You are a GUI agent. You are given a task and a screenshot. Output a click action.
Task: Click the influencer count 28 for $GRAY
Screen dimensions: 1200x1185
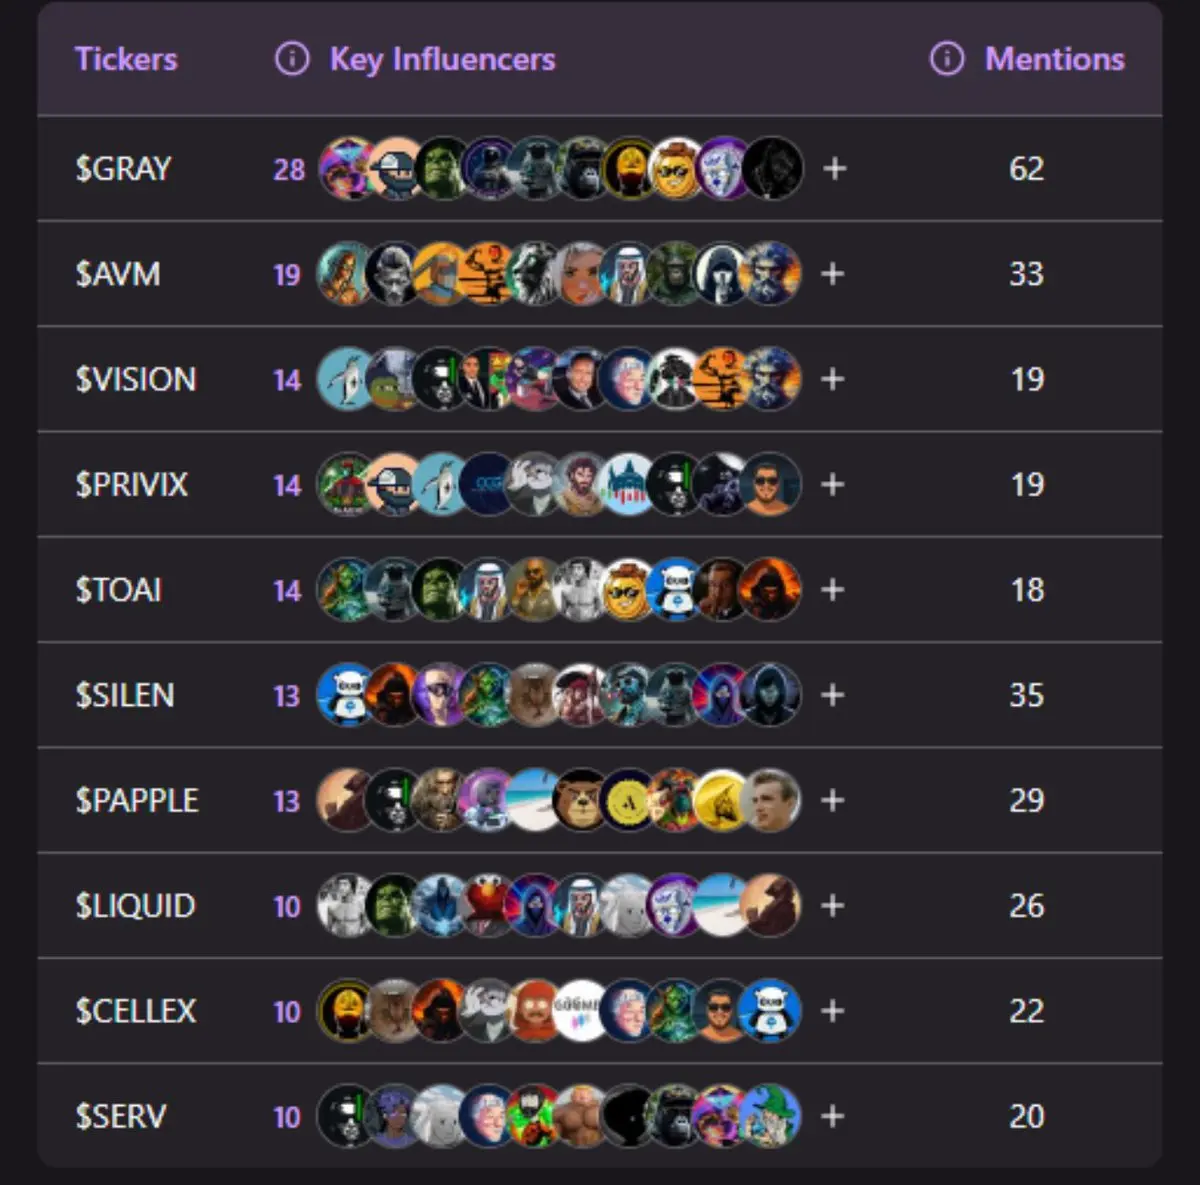pyautogui.click(x=289, y=170)
